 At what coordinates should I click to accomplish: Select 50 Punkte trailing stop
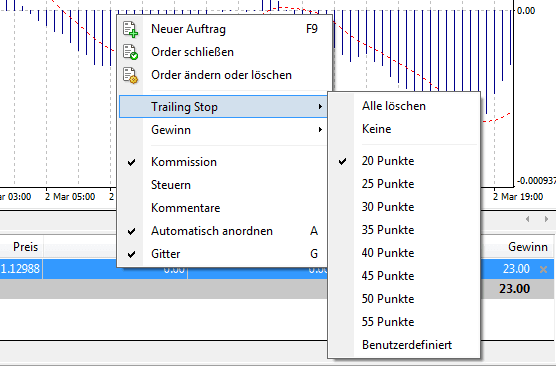click(x=404, y=299)
